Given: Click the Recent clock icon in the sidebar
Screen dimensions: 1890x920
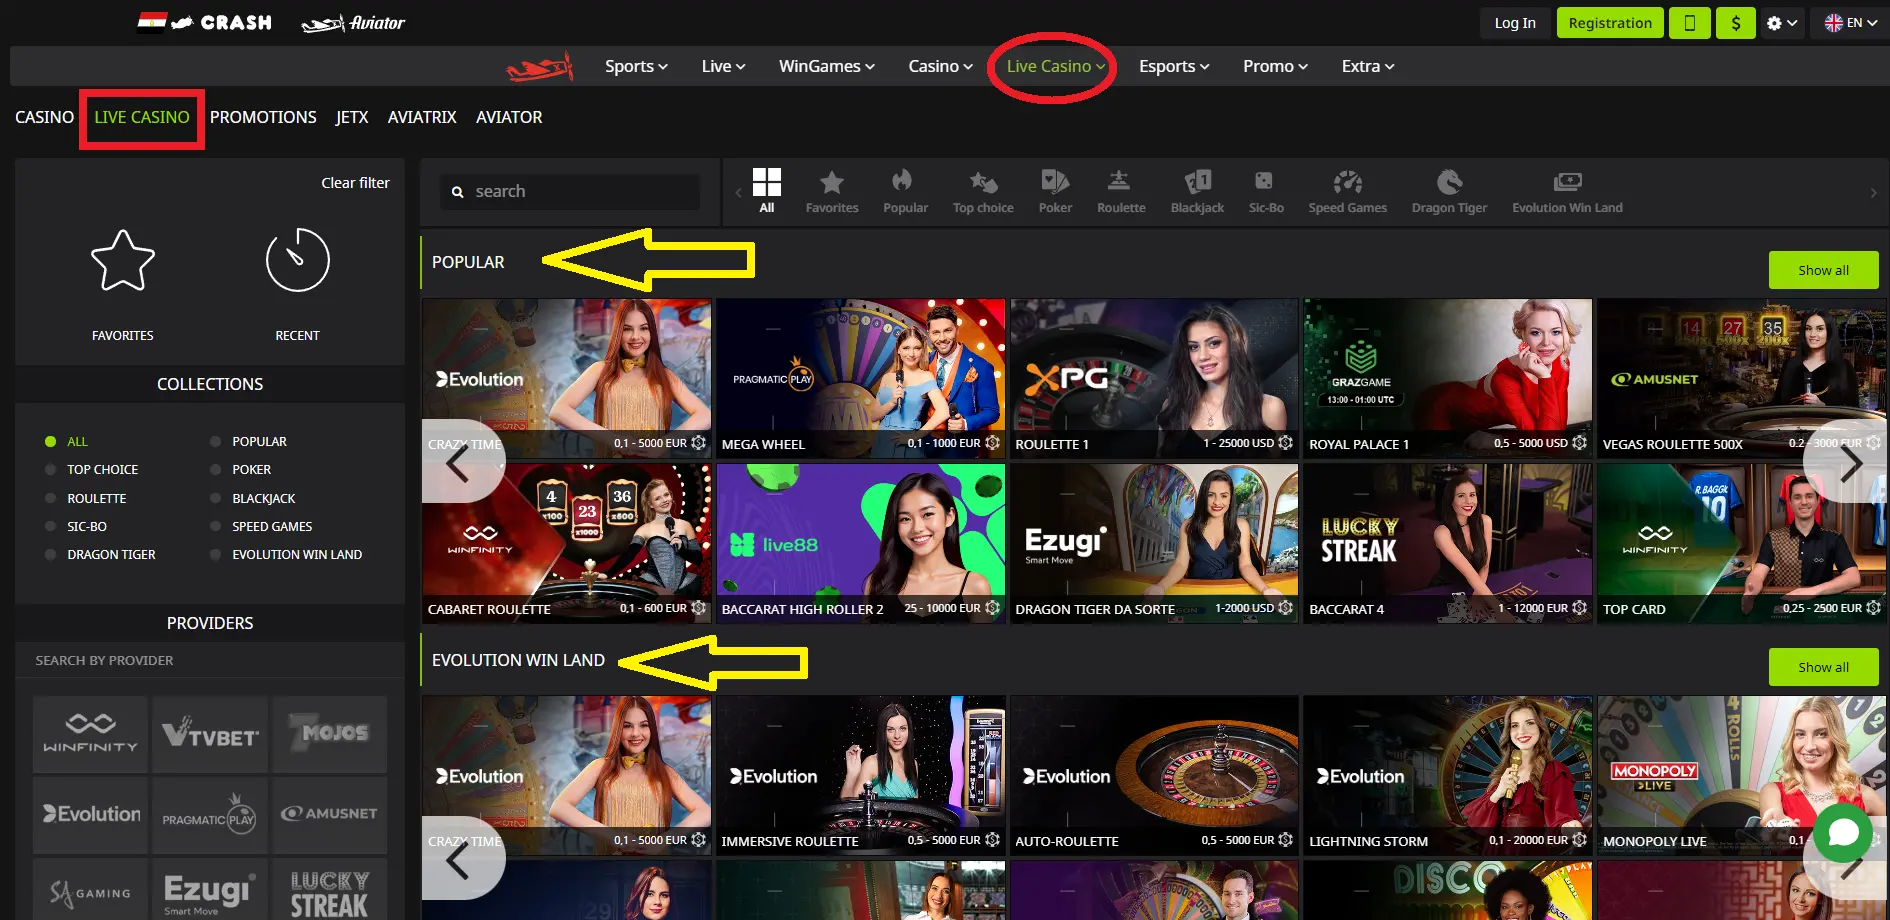Looking at the screenshot, I should click(x=296, y=260).
